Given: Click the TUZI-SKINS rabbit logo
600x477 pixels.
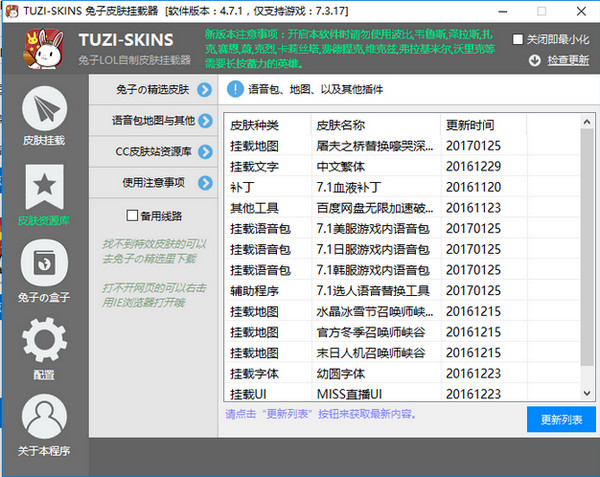Looking at the screenshot, I should point(43,49).
